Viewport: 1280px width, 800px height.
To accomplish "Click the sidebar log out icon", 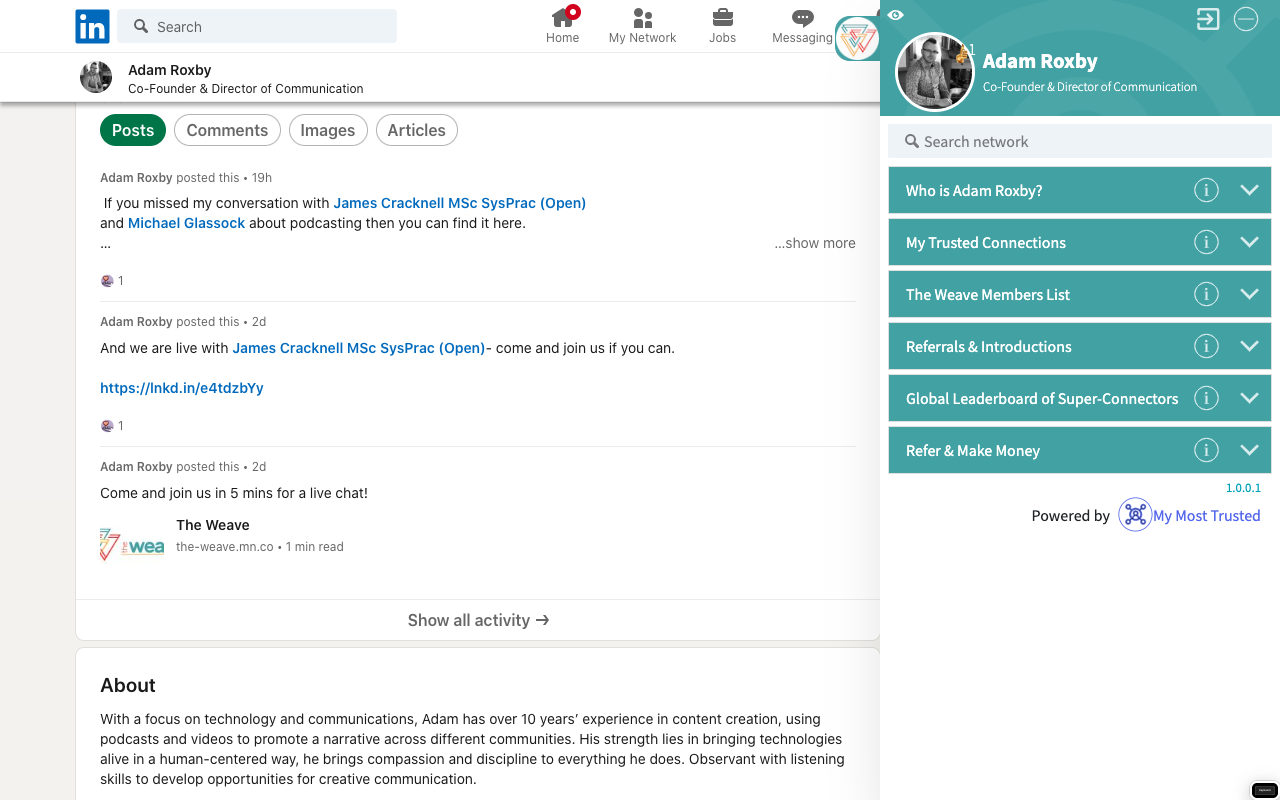I will pyautogui.click(x=1208, y=19).
